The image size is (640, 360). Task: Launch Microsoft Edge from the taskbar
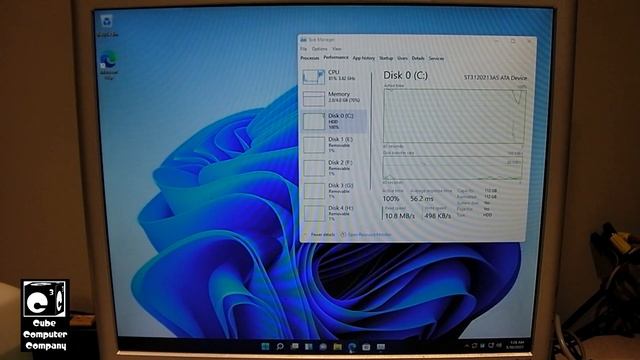(351, 347)
